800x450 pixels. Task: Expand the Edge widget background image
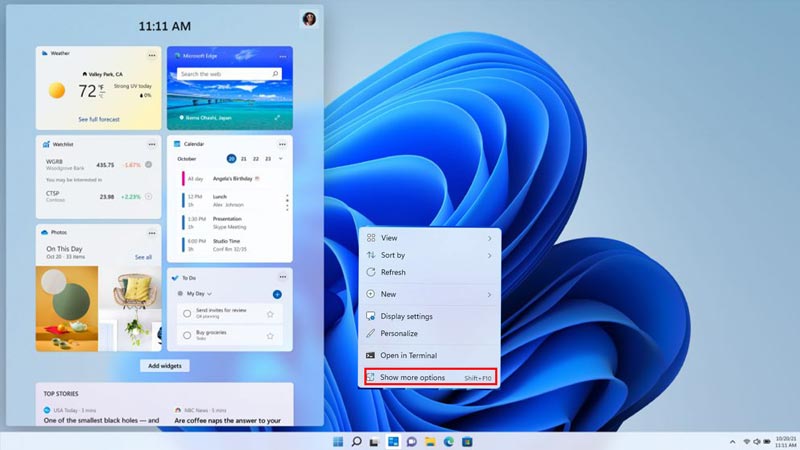(277, 118)
